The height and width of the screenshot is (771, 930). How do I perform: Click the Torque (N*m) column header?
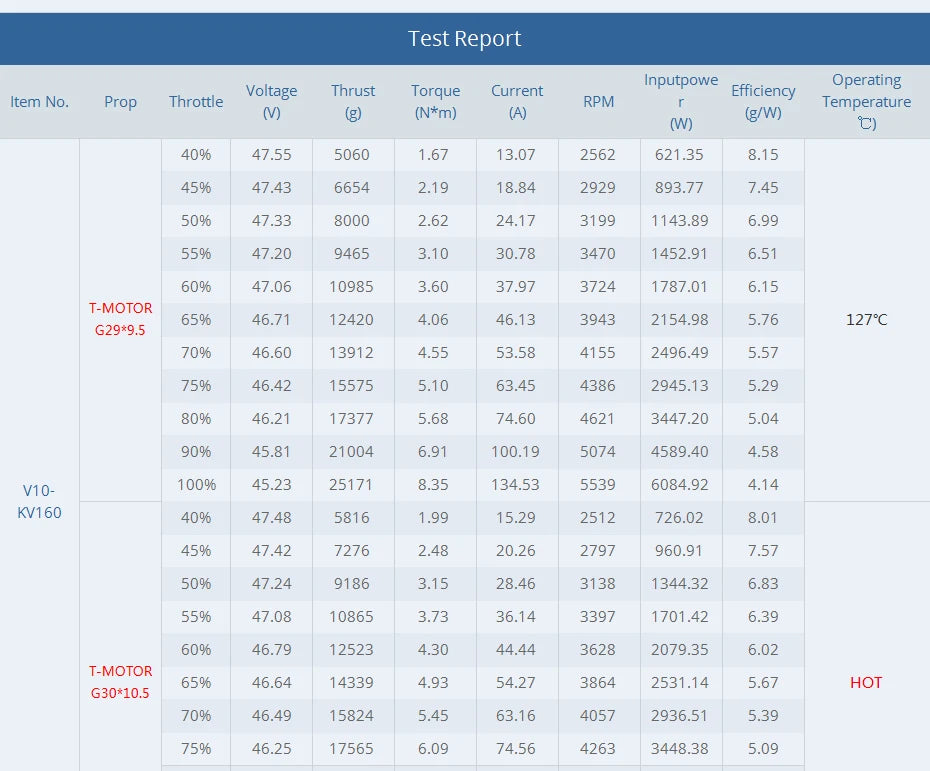[x=436, y=102]
